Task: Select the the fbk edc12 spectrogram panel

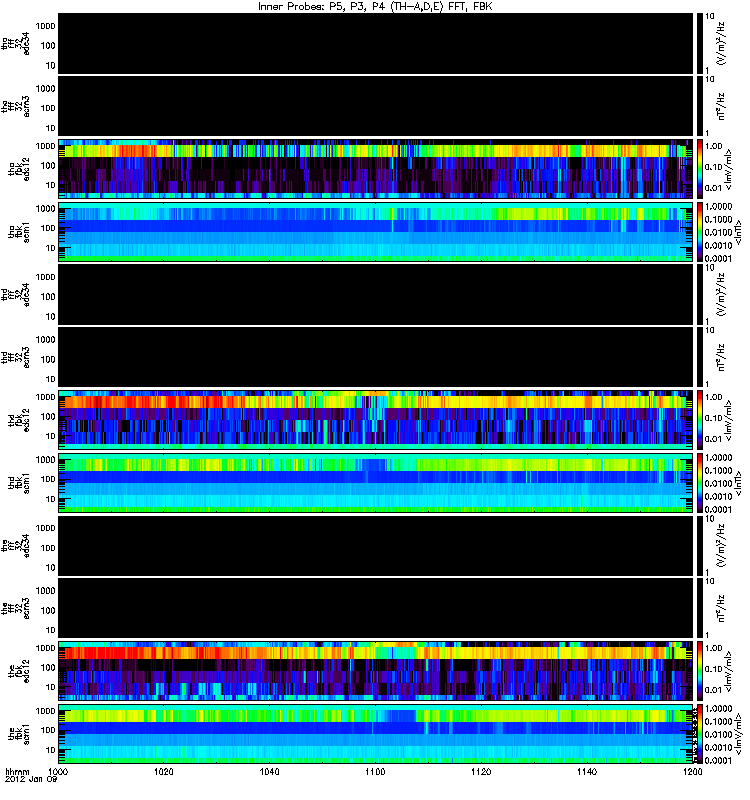Action: tap(375, 669)
